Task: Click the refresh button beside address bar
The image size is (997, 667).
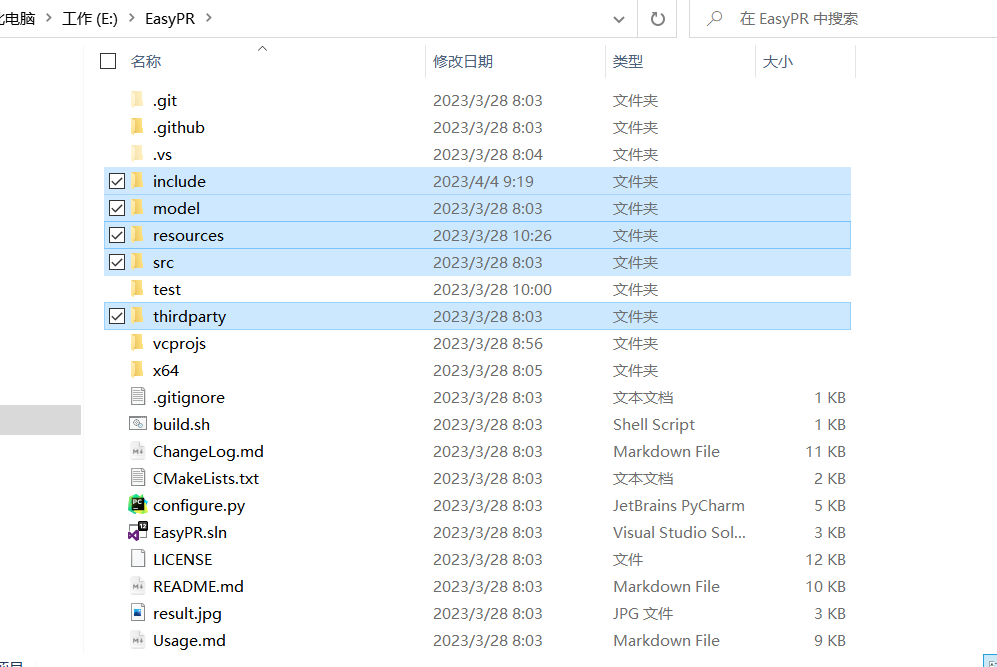Action: 657,19
